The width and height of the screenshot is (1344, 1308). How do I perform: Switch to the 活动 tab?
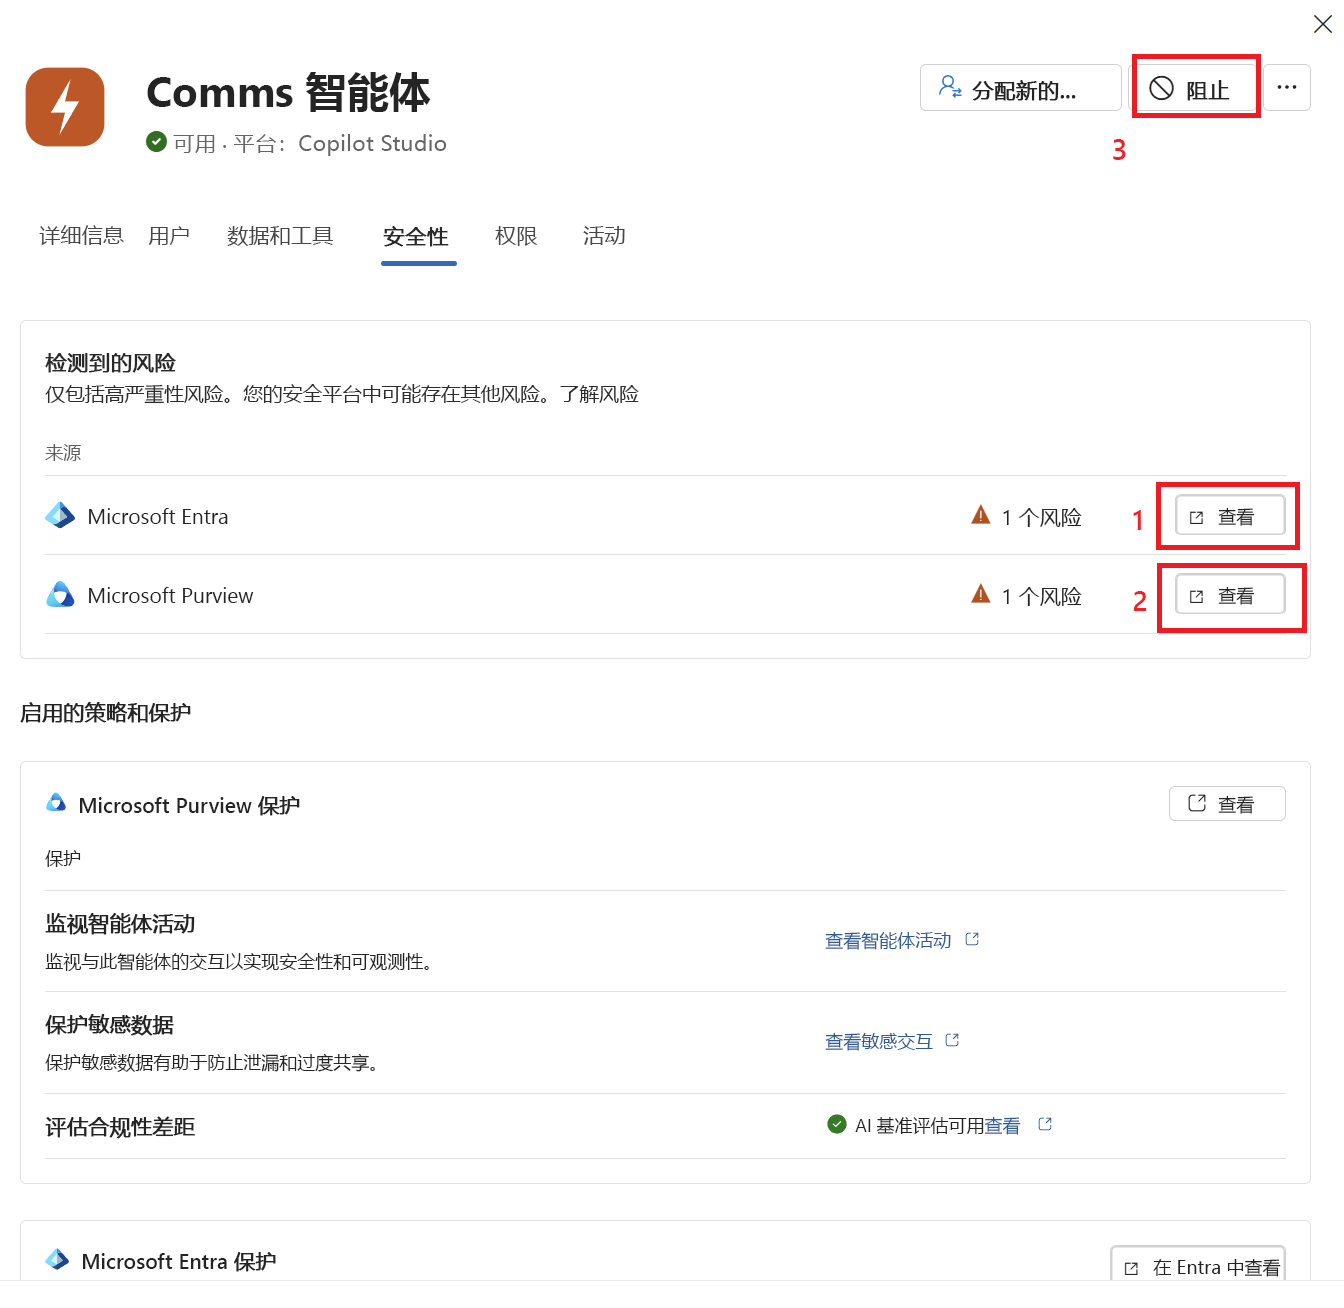point(604,236)
